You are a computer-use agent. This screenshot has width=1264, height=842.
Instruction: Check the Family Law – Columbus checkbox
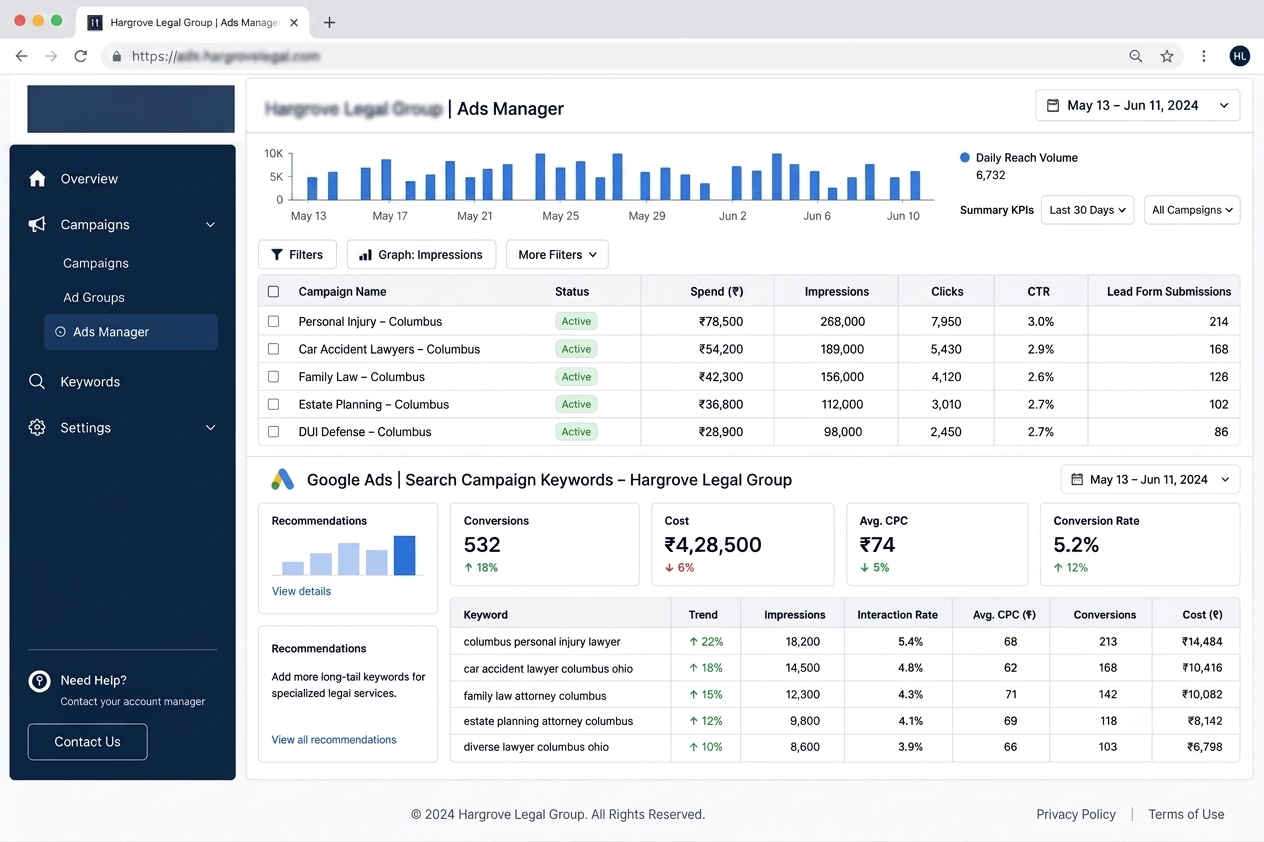pos(273,377)
